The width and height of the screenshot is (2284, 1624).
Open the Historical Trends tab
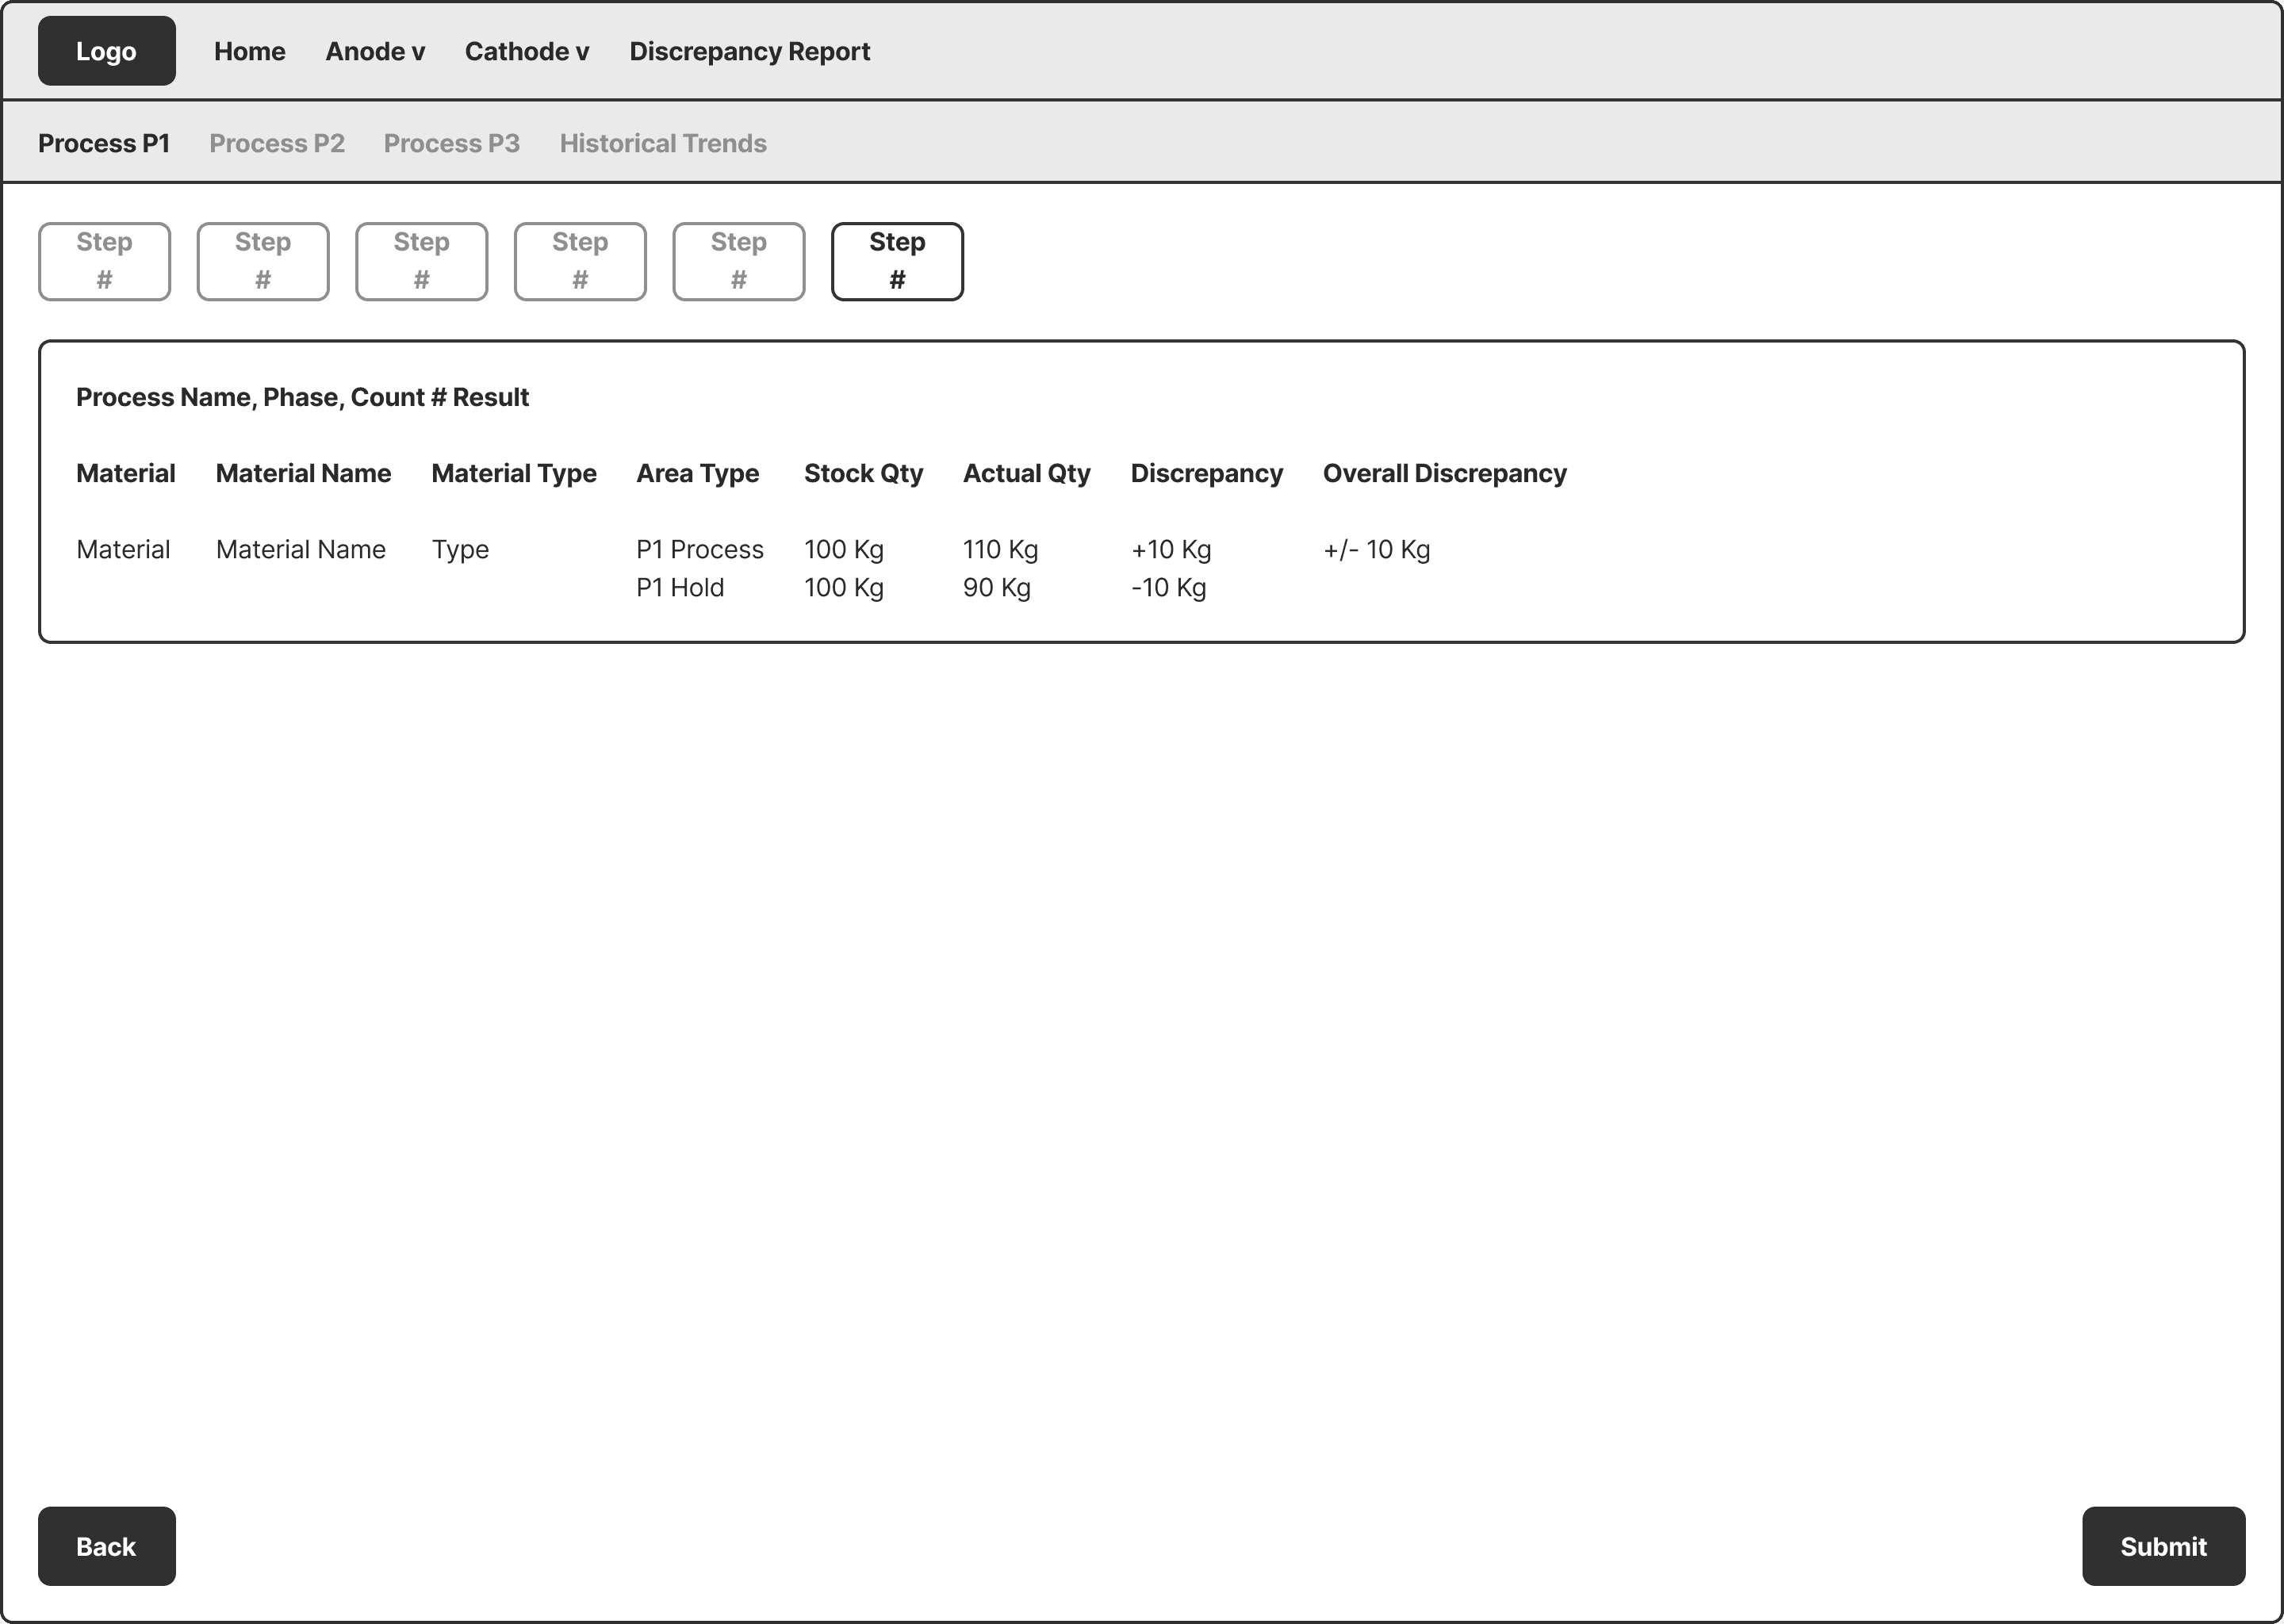click(663, 143)
